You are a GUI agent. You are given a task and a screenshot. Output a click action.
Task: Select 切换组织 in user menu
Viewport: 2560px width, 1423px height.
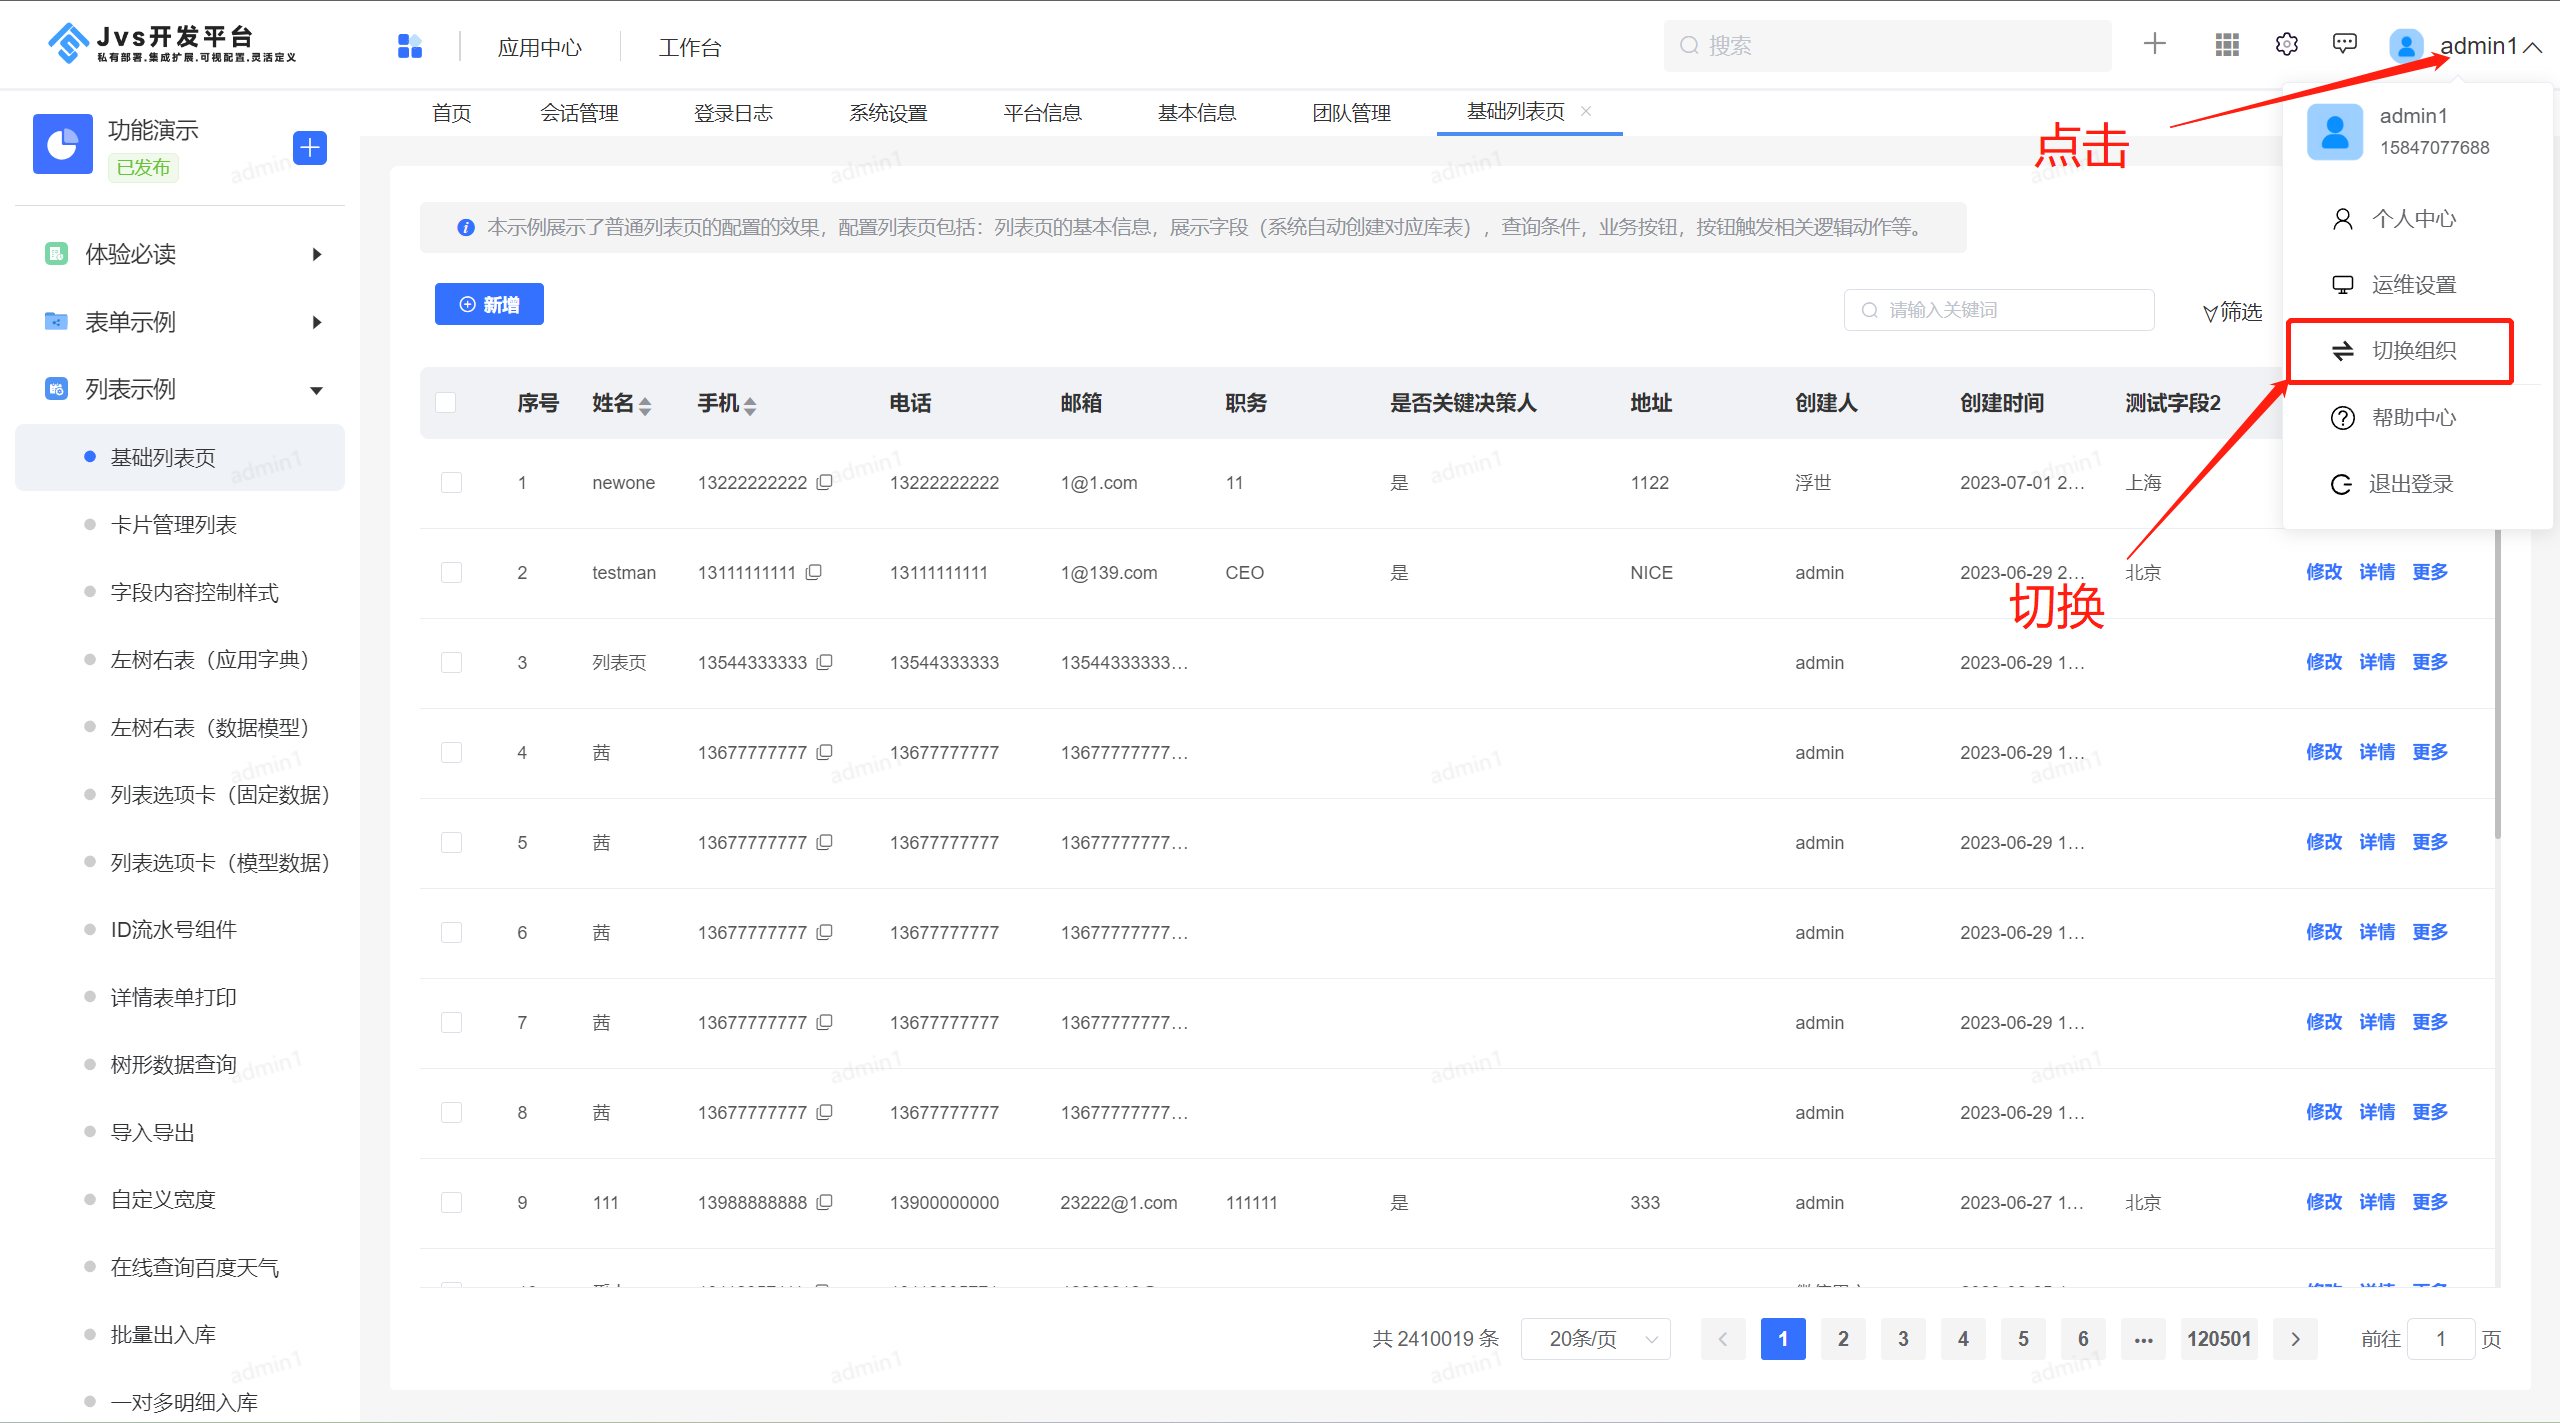tap(2412, 351)
